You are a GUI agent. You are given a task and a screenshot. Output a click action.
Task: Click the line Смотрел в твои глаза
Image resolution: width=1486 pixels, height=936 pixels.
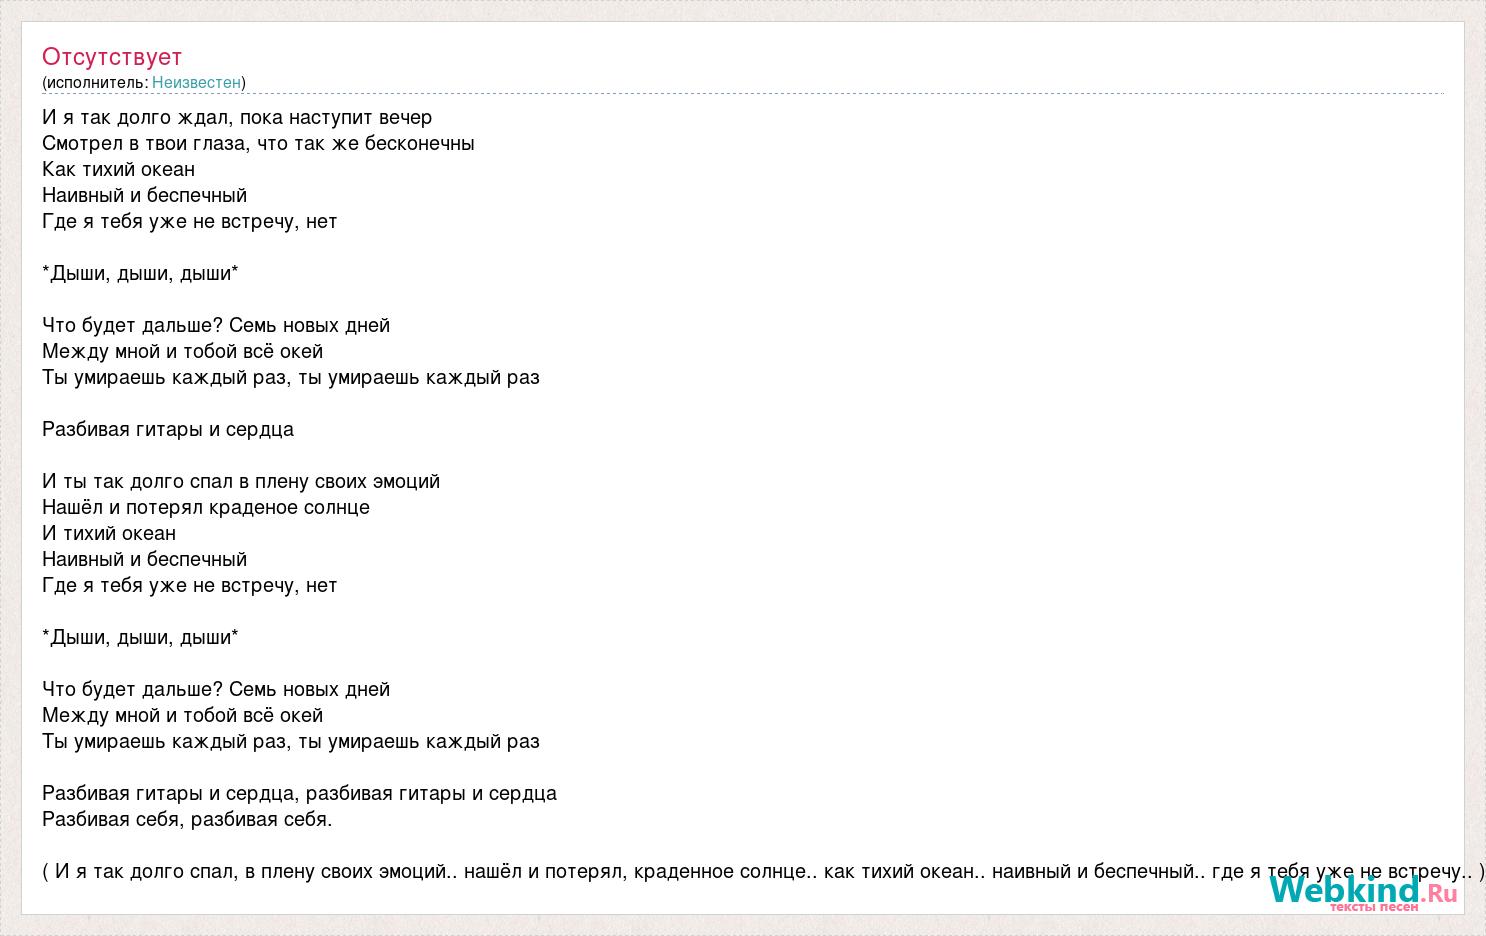(258, 143)
